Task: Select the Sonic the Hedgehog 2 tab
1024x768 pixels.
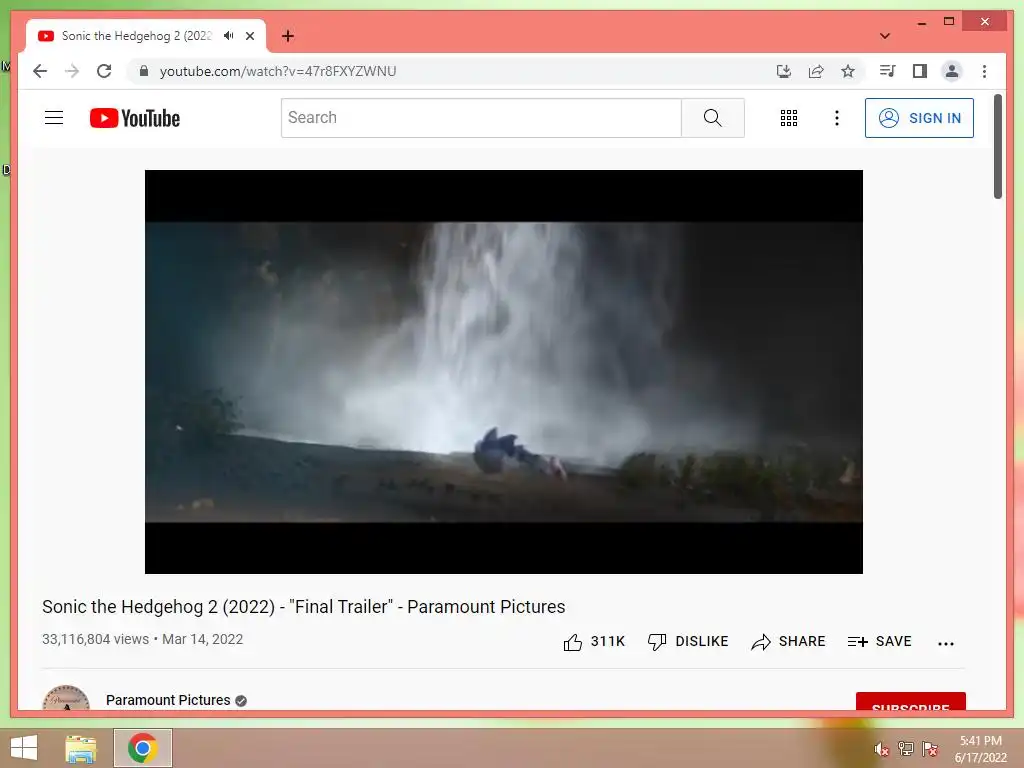Action: point(146,36)
